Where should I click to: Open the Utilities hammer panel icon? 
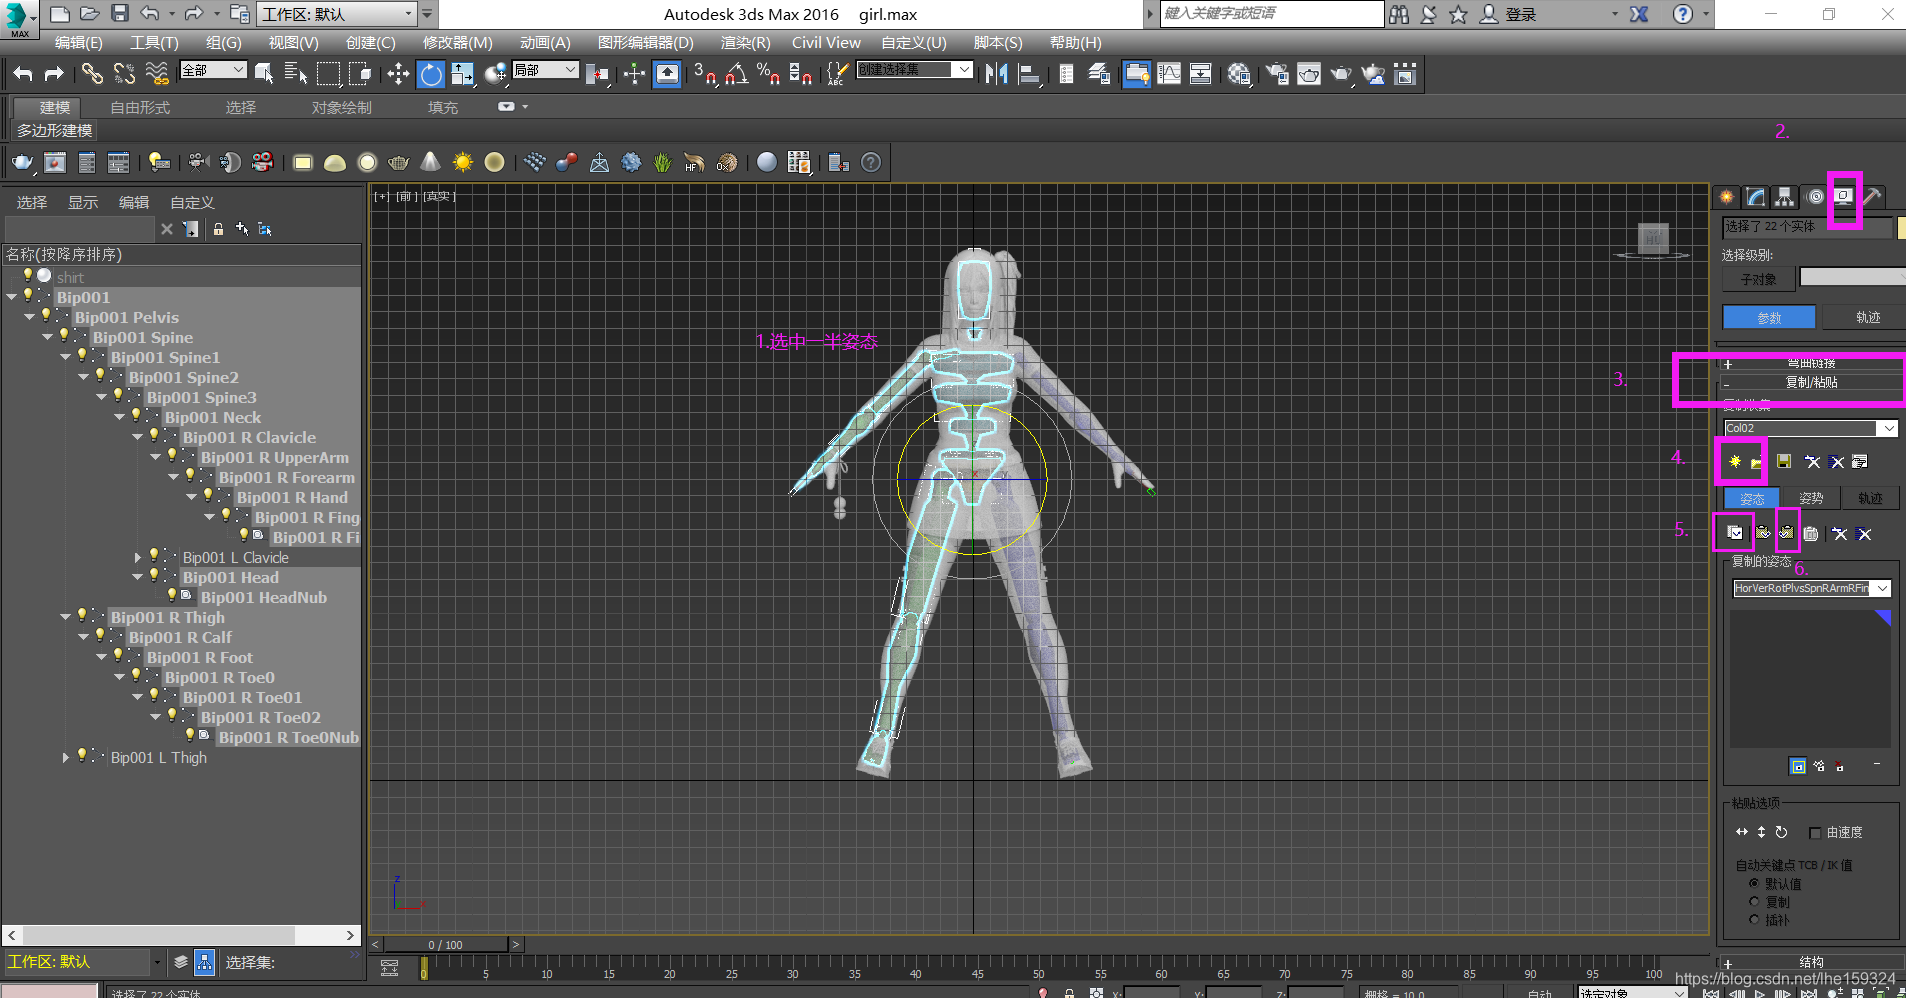click(1873, 197)
